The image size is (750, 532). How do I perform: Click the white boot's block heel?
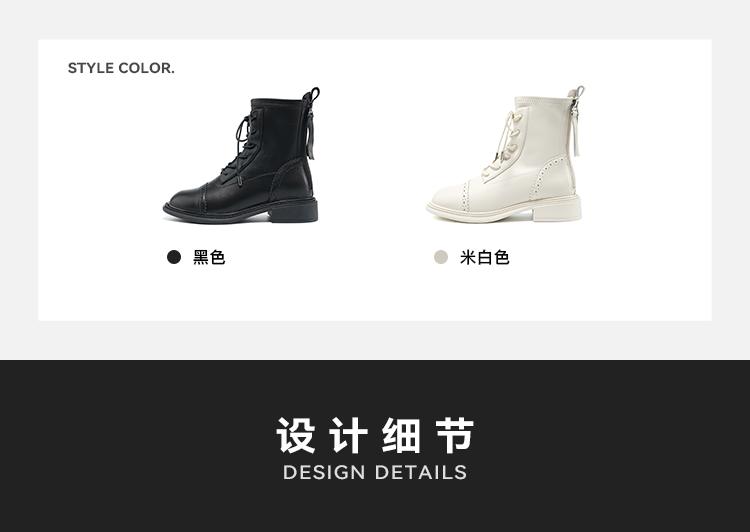(x=557, y=211)
